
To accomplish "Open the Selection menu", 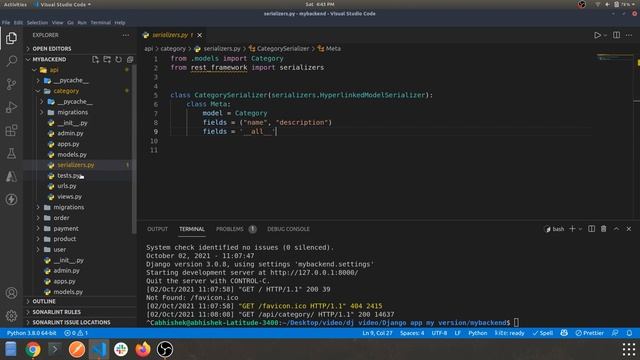I will click(37, 23).
